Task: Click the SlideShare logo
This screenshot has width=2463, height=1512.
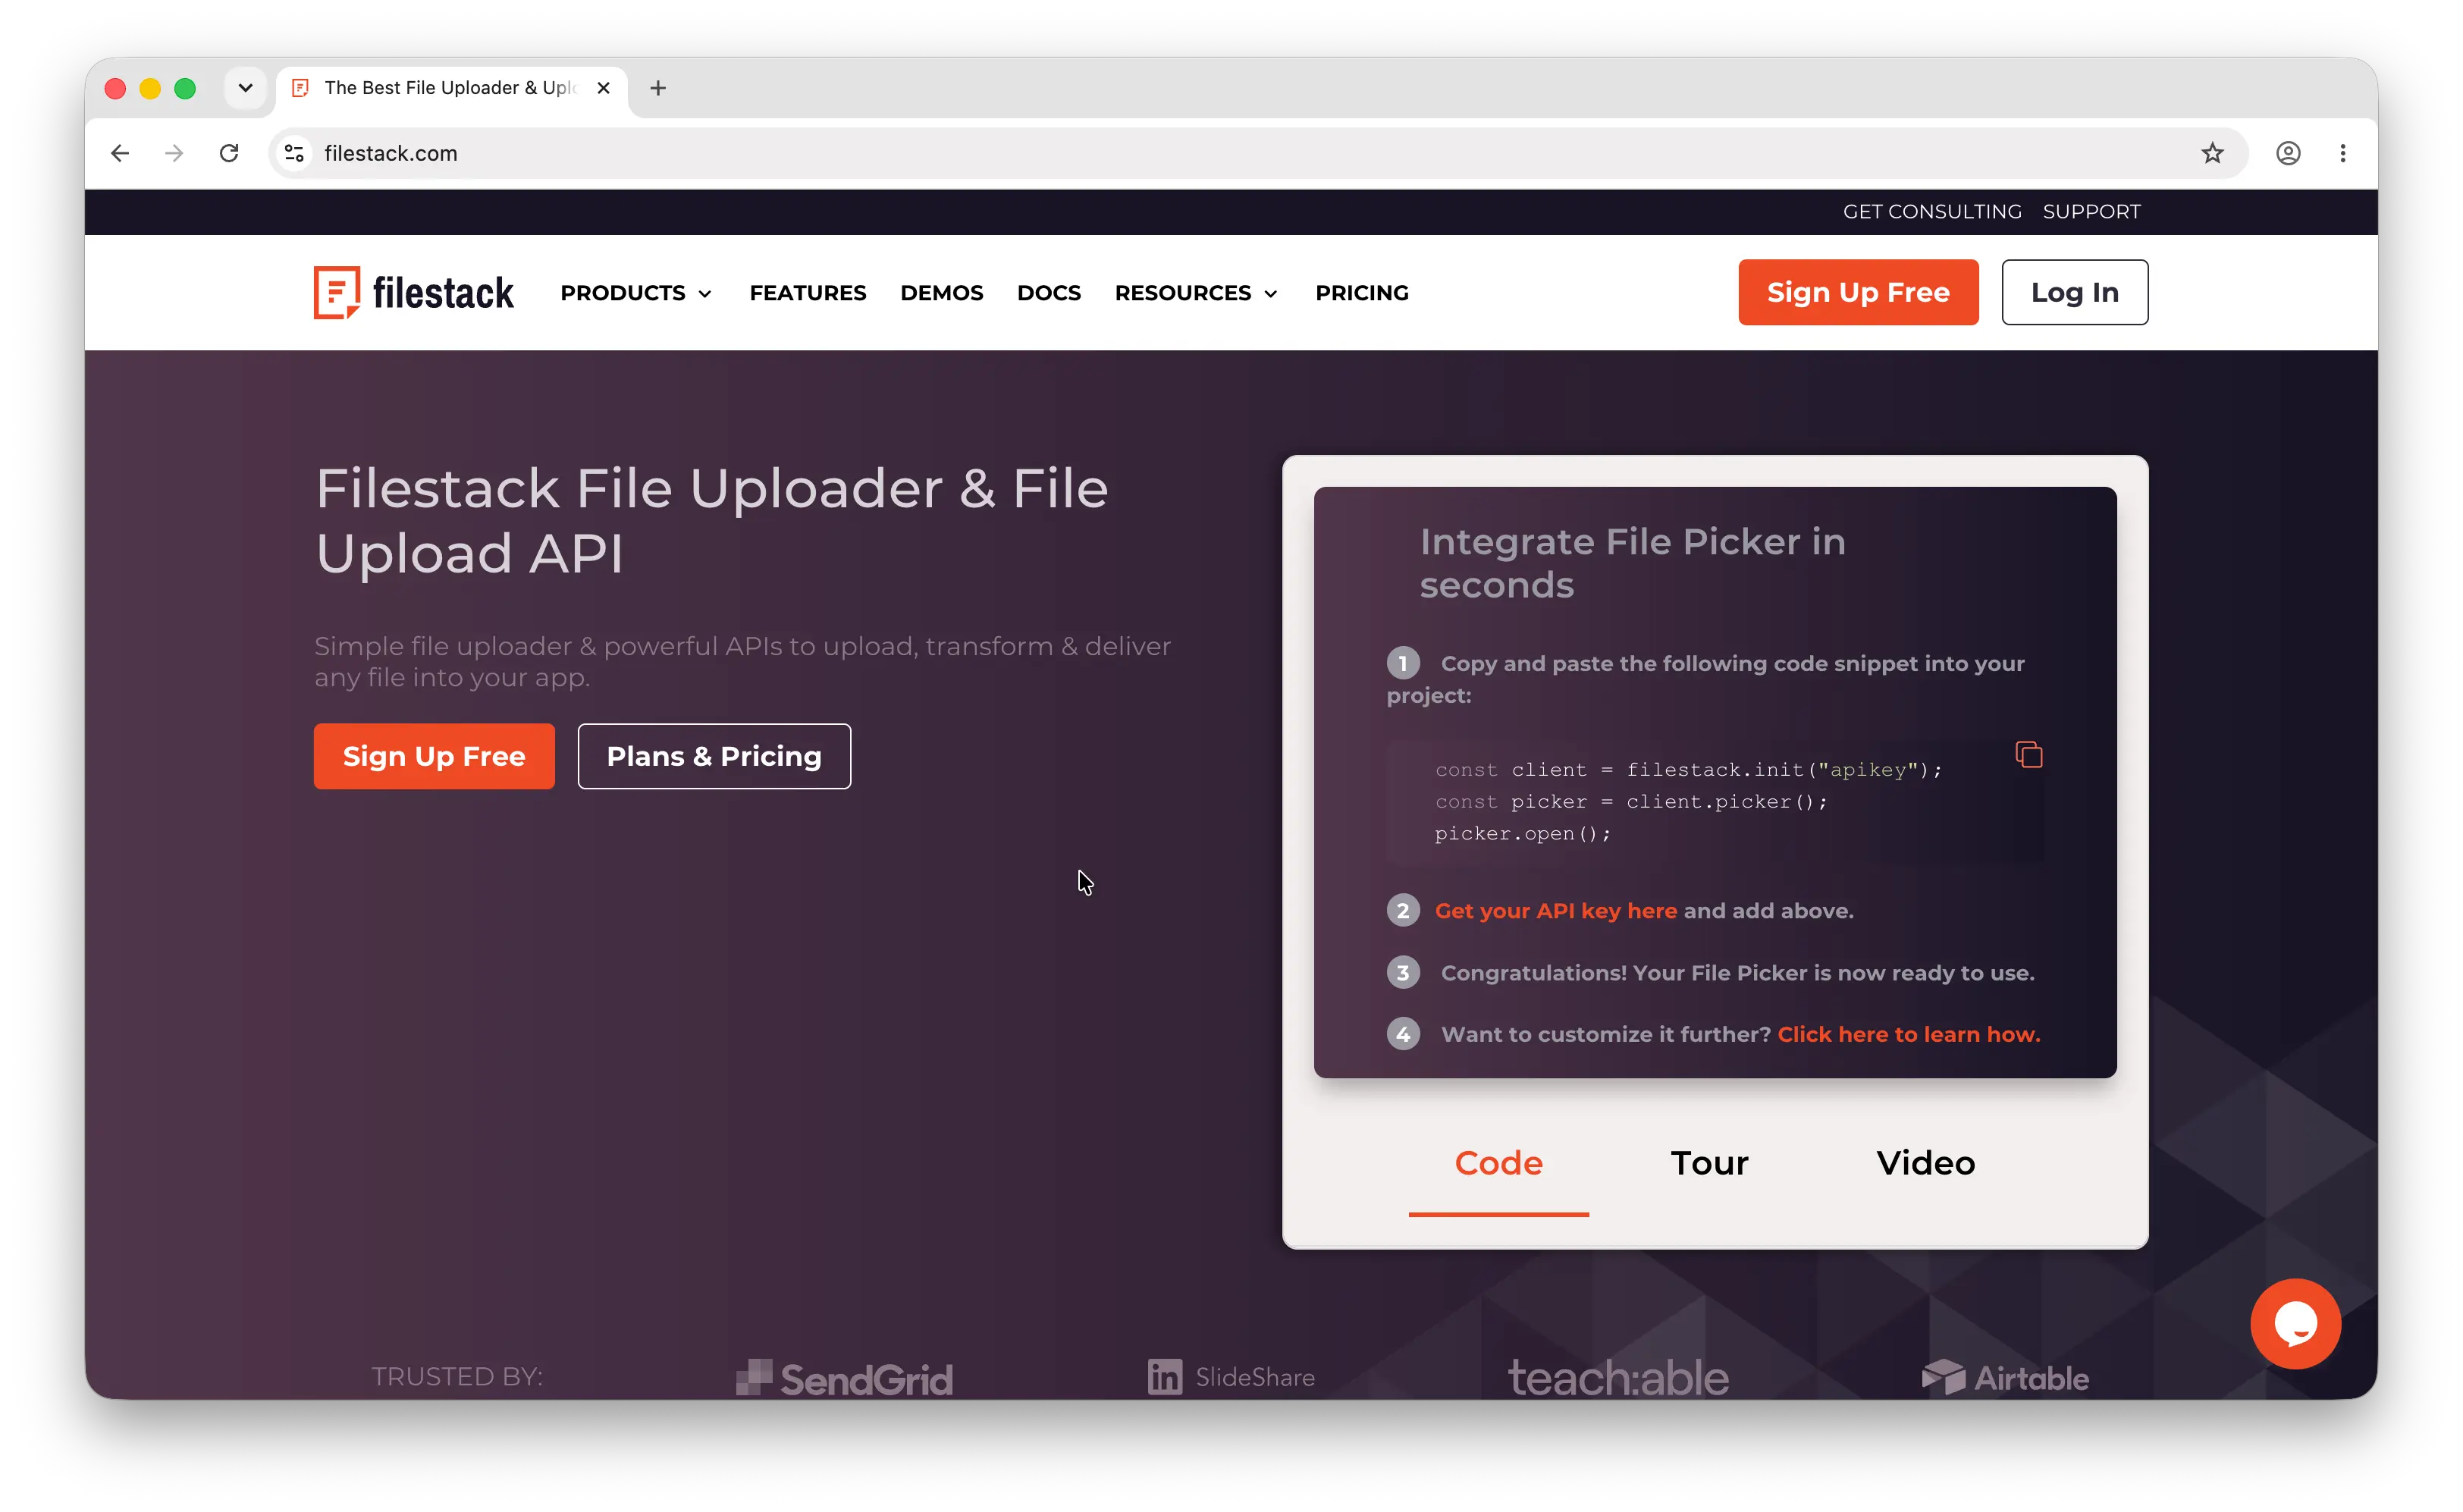Action: coord(1231,1377)
